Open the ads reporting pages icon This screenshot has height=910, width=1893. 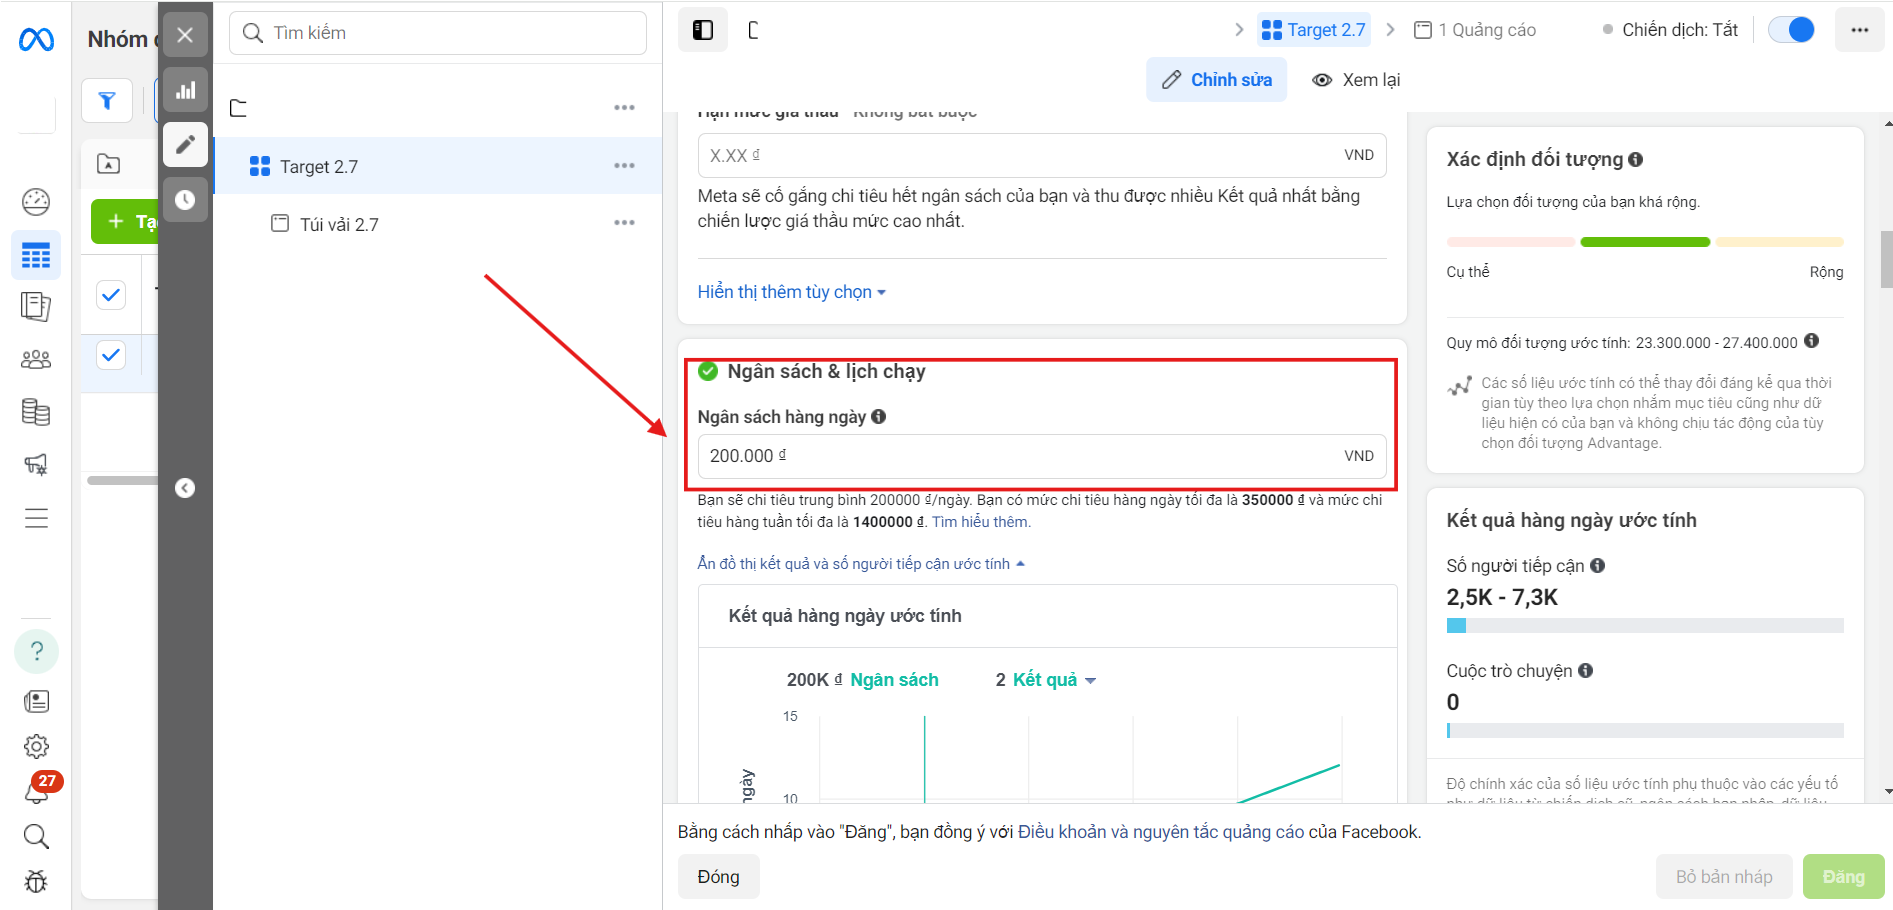point(36,306)
